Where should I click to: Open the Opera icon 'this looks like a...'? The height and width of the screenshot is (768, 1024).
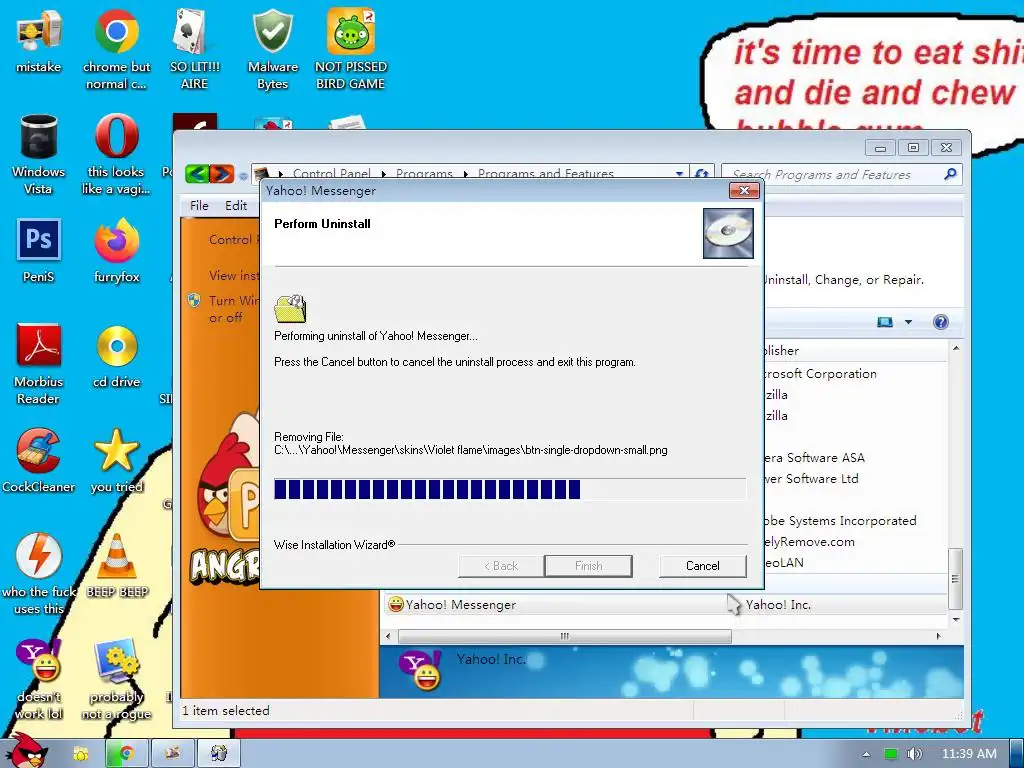pyautogui.click(x=116, y=154)
